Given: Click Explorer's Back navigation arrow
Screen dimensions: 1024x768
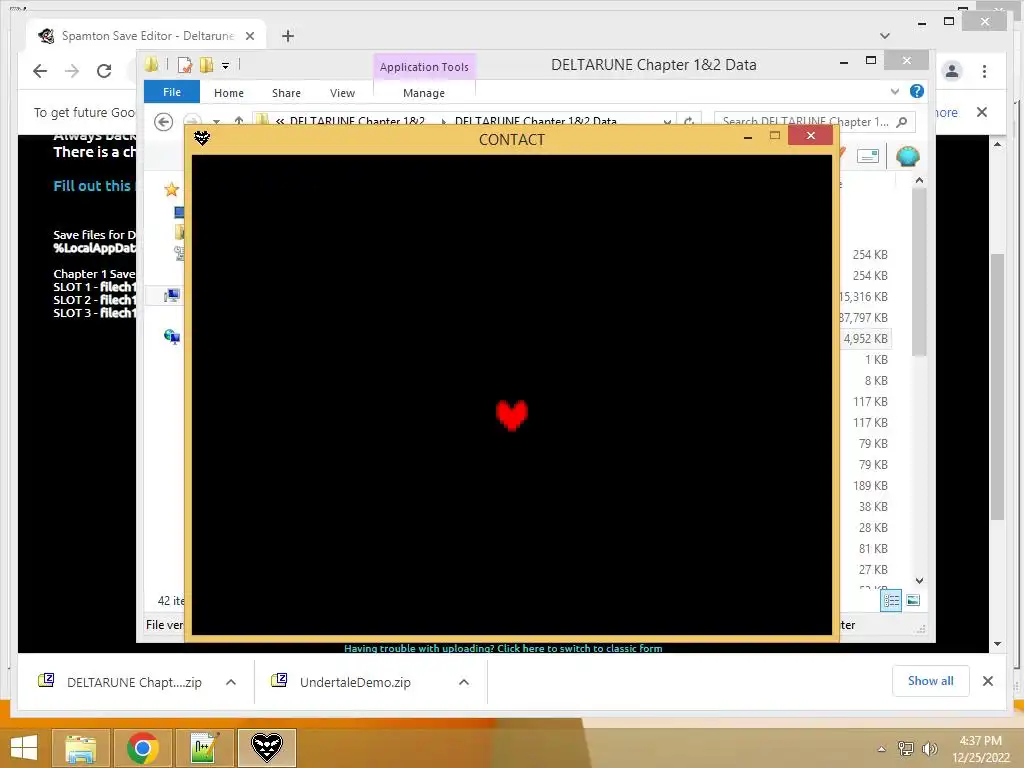Looking at the screenshot, I should (163, 121).
